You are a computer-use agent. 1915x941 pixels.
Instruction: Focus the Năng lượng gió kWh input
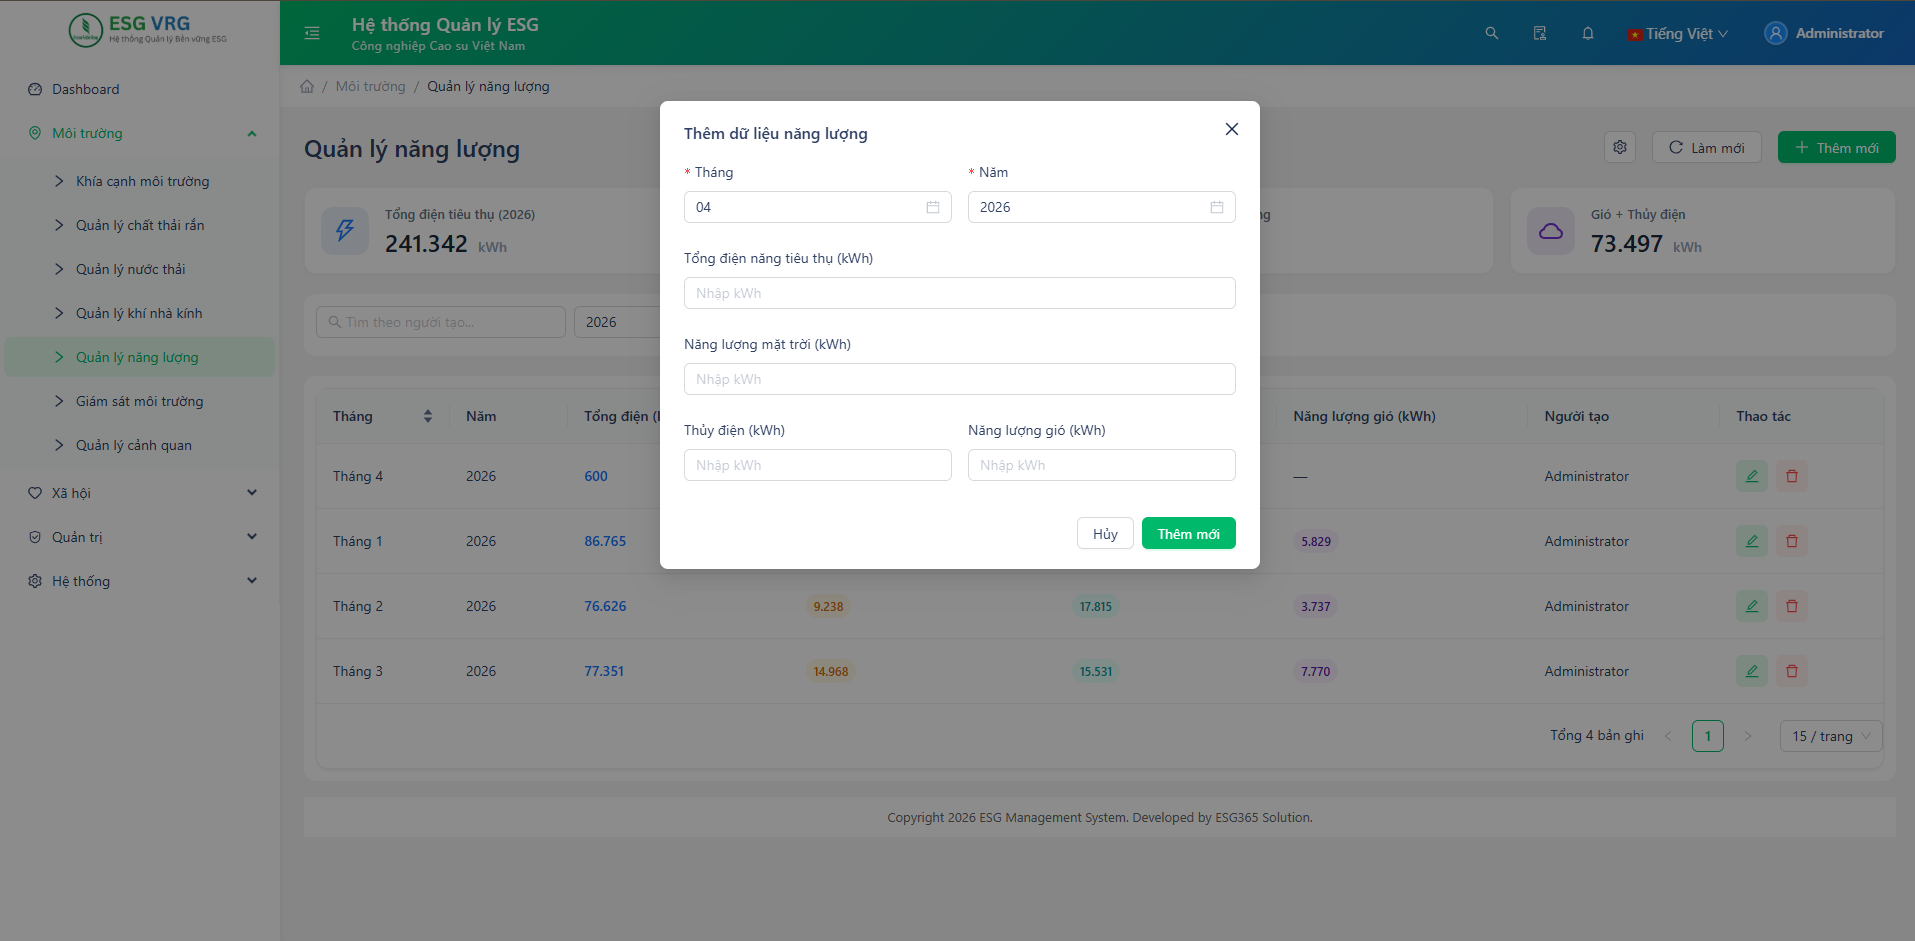click(1102, 465)
